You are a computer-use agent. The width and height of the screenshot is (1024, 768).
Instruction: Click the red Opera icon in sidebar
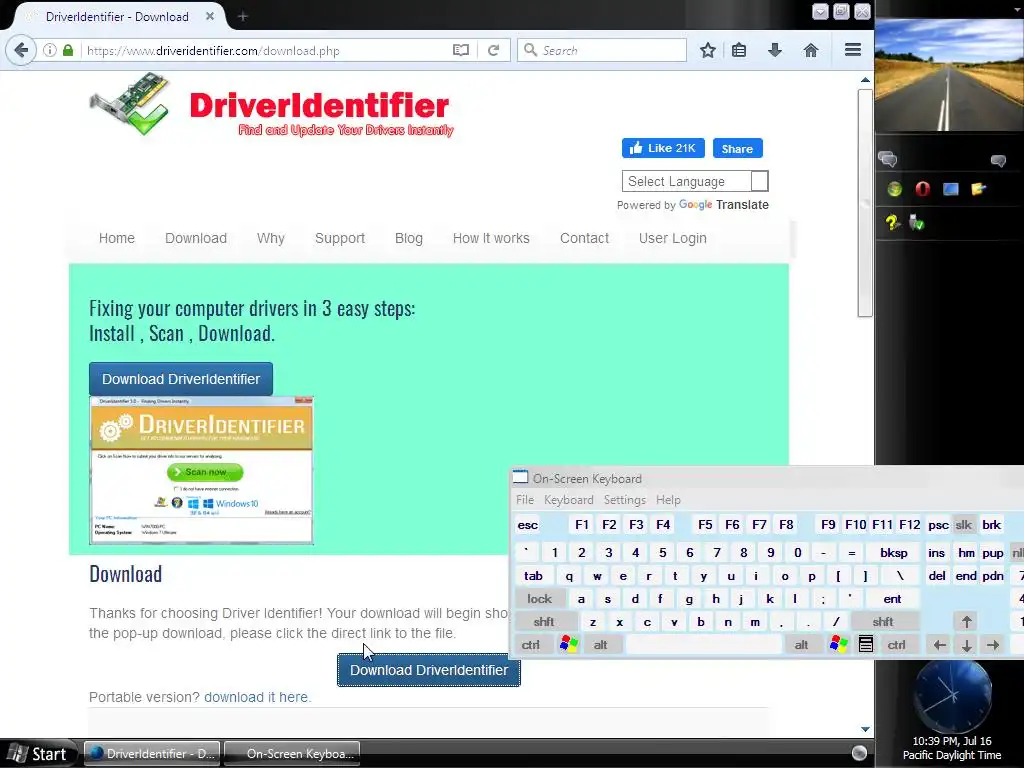[922, 189]
